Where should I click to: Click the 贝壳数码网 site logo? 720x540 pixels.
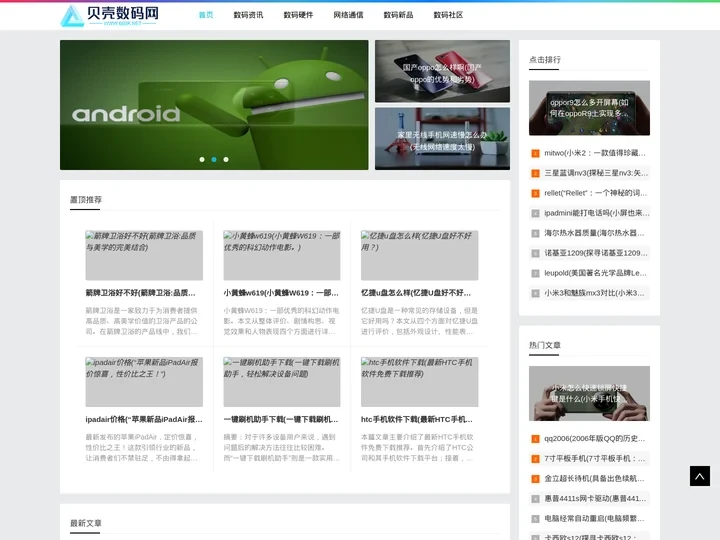[110, 15]
